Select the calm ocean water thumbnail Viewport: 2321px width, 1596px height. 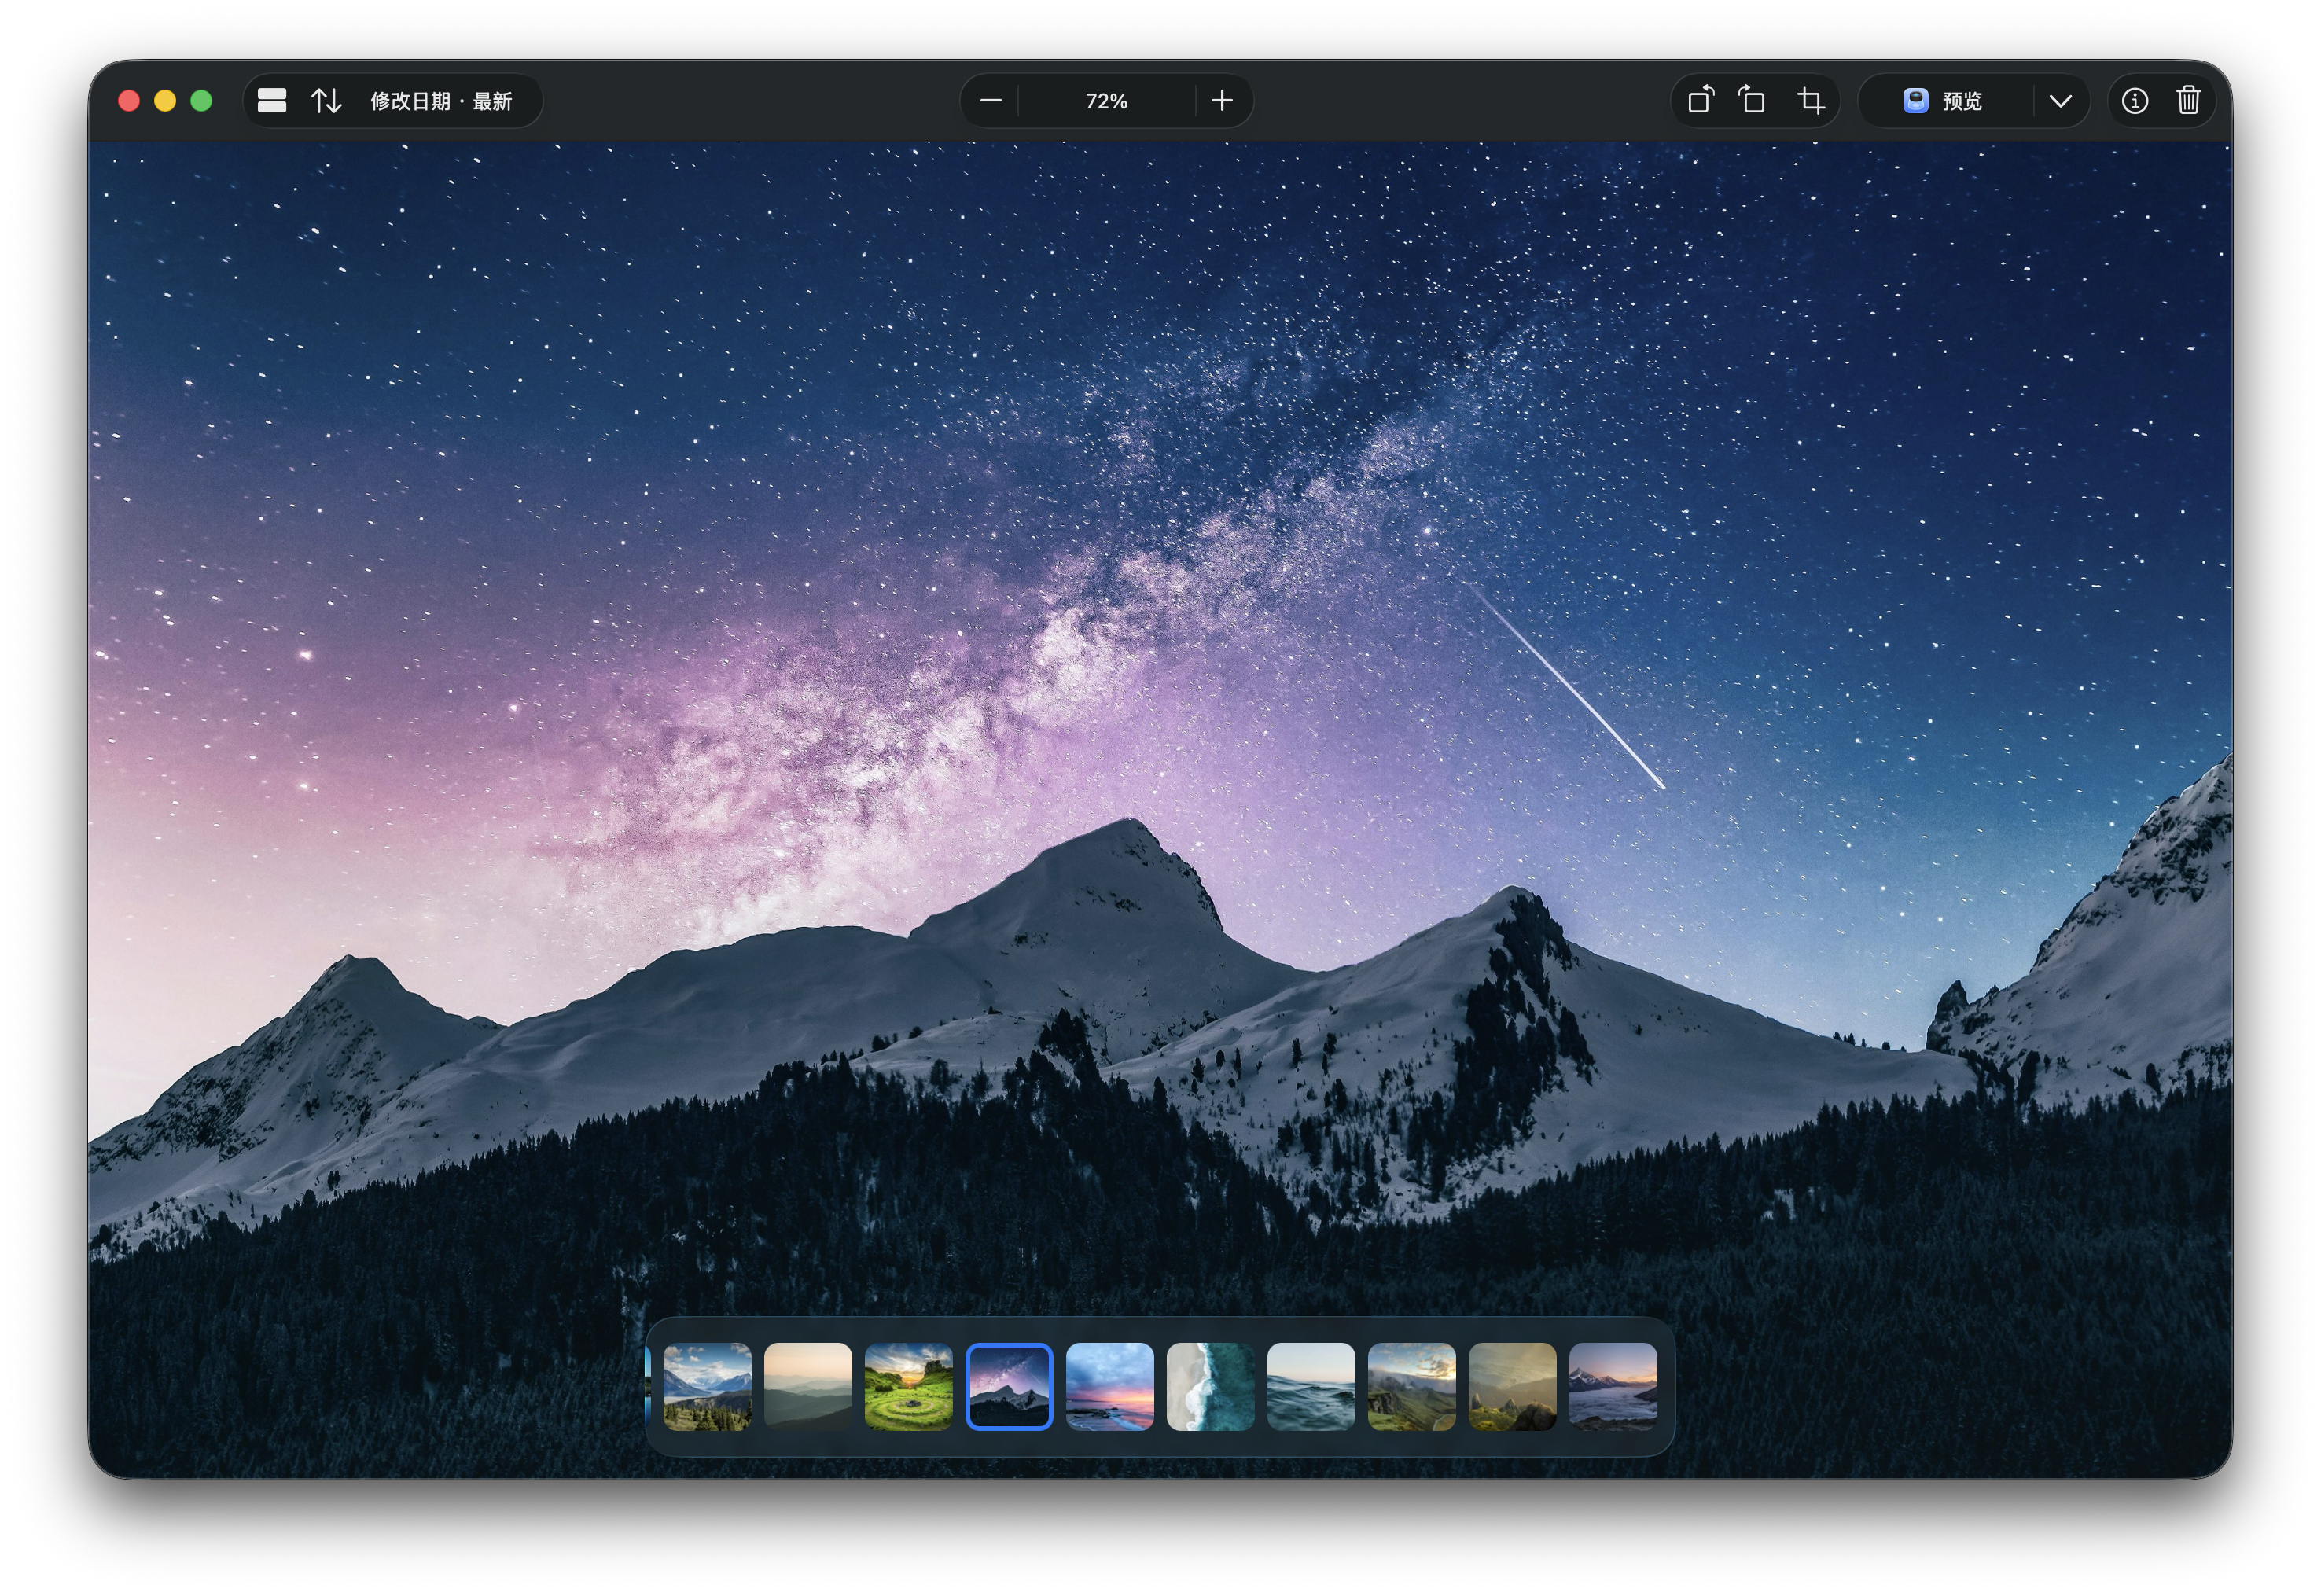pos(1311,1387)
